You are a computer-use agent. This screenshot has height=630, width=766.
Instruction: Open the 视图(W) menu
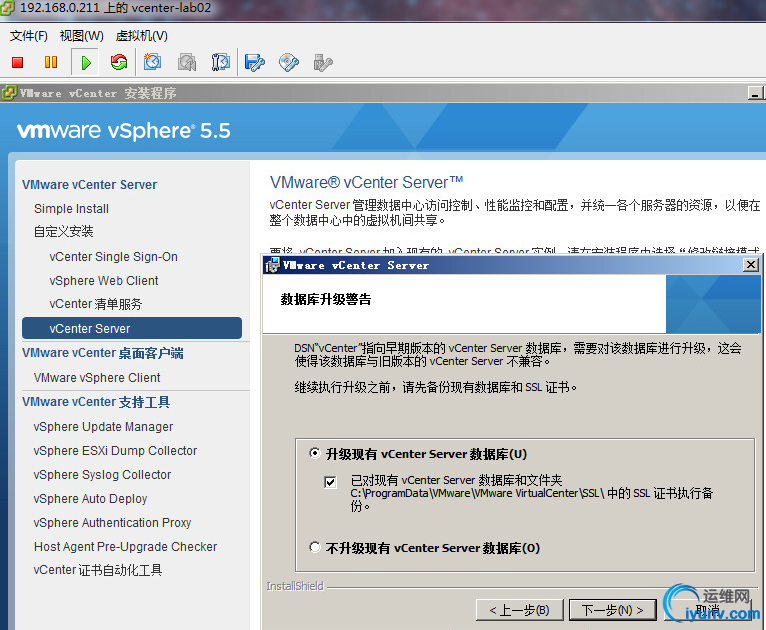(82, 36)
